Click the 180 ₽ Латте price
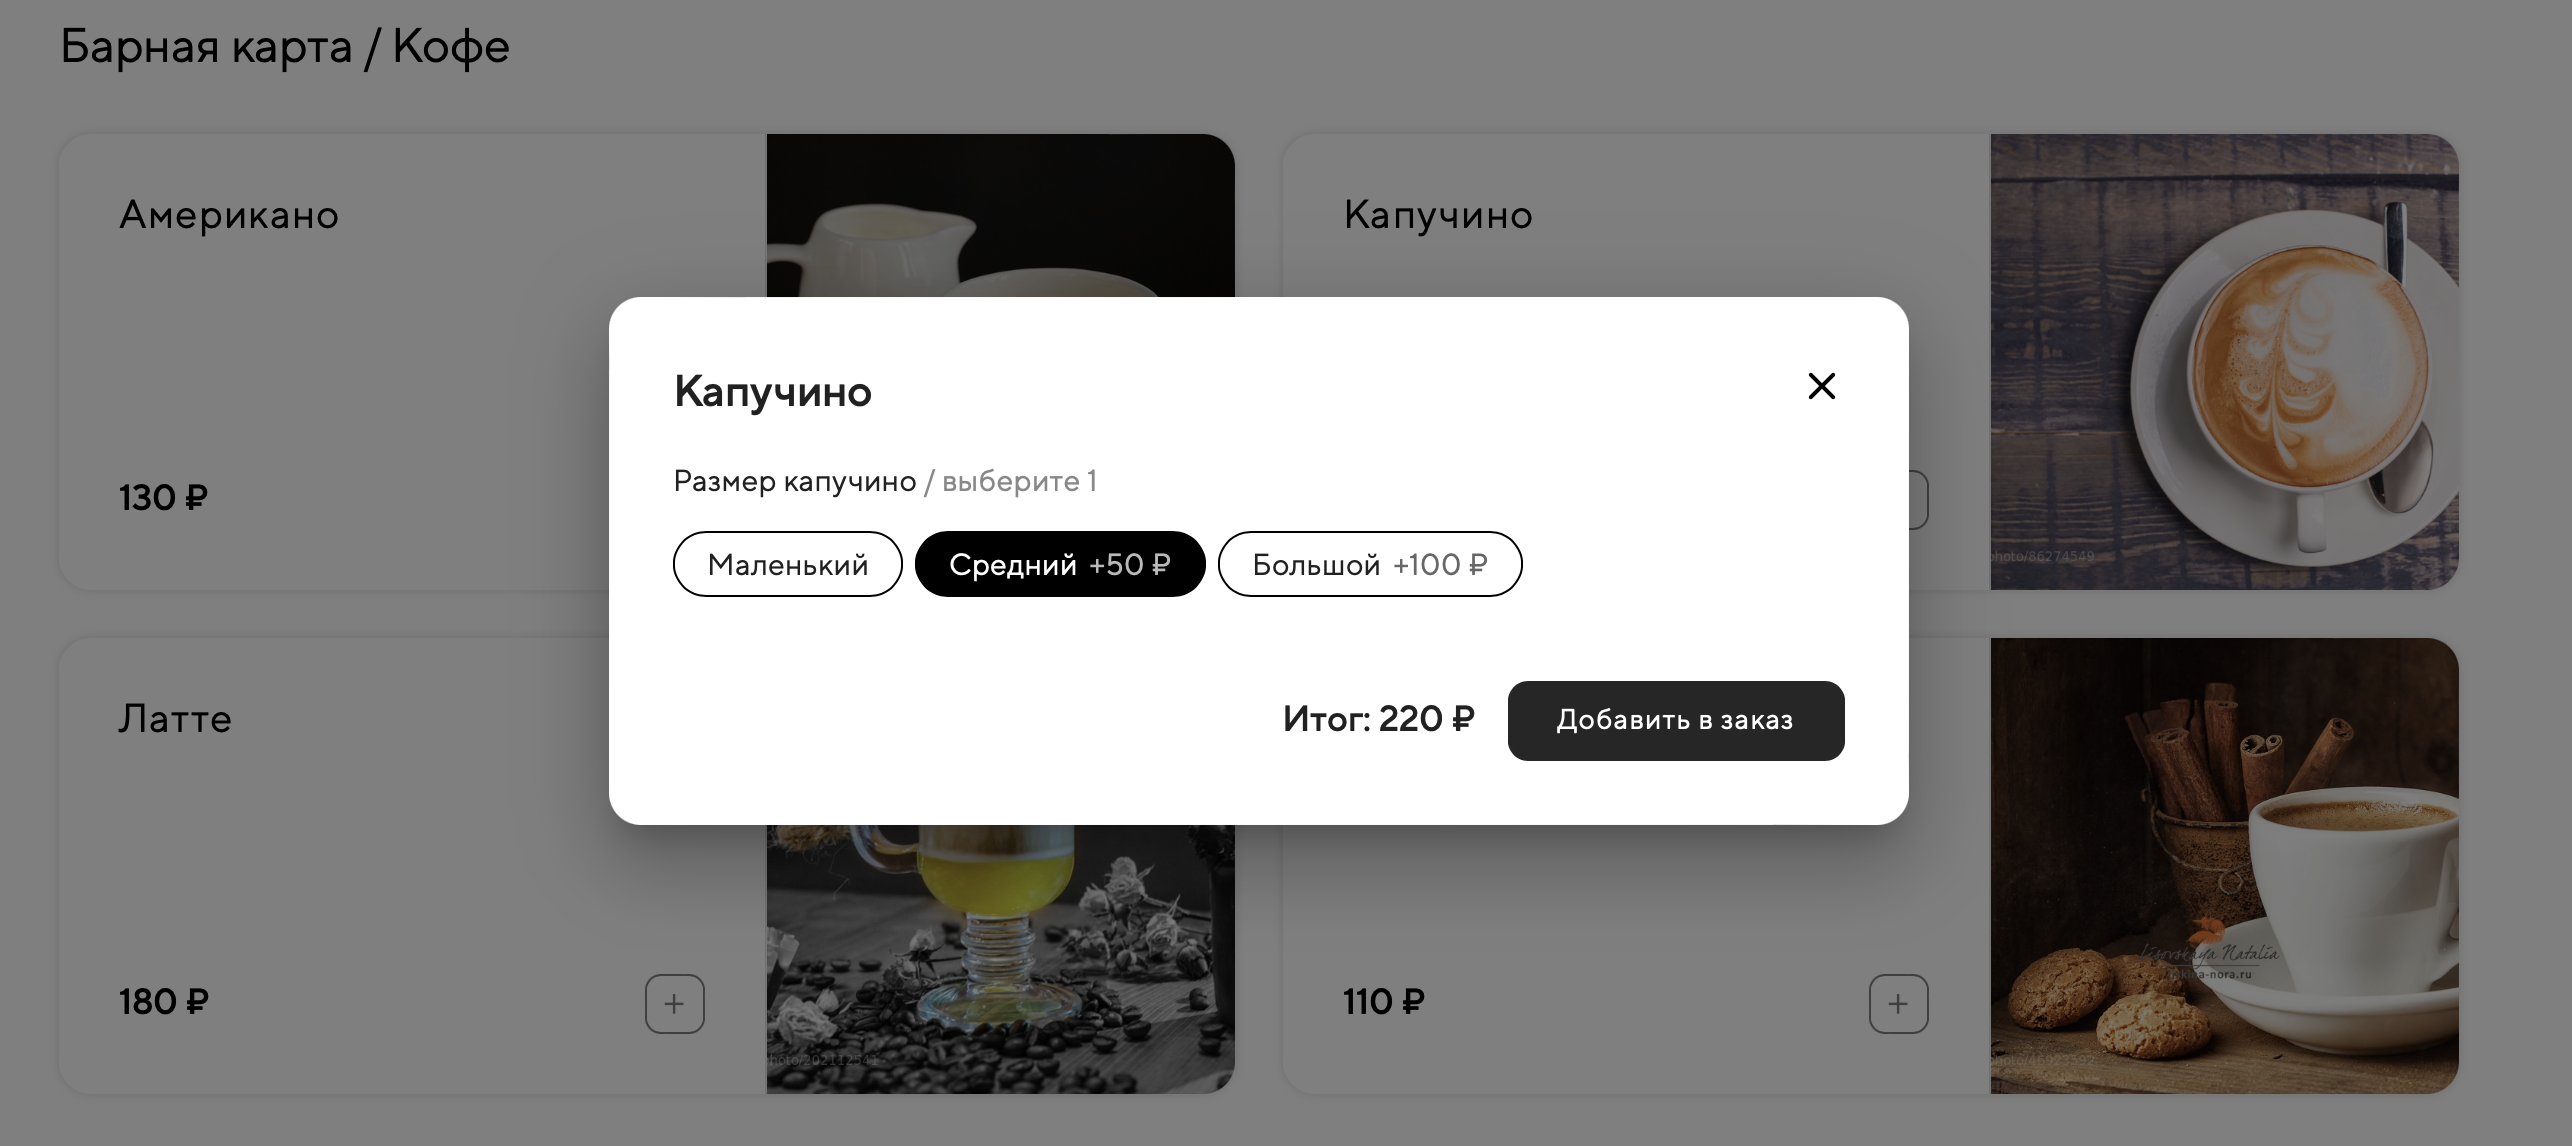Viewport: 2572px width, 1146px height. 163,1002
